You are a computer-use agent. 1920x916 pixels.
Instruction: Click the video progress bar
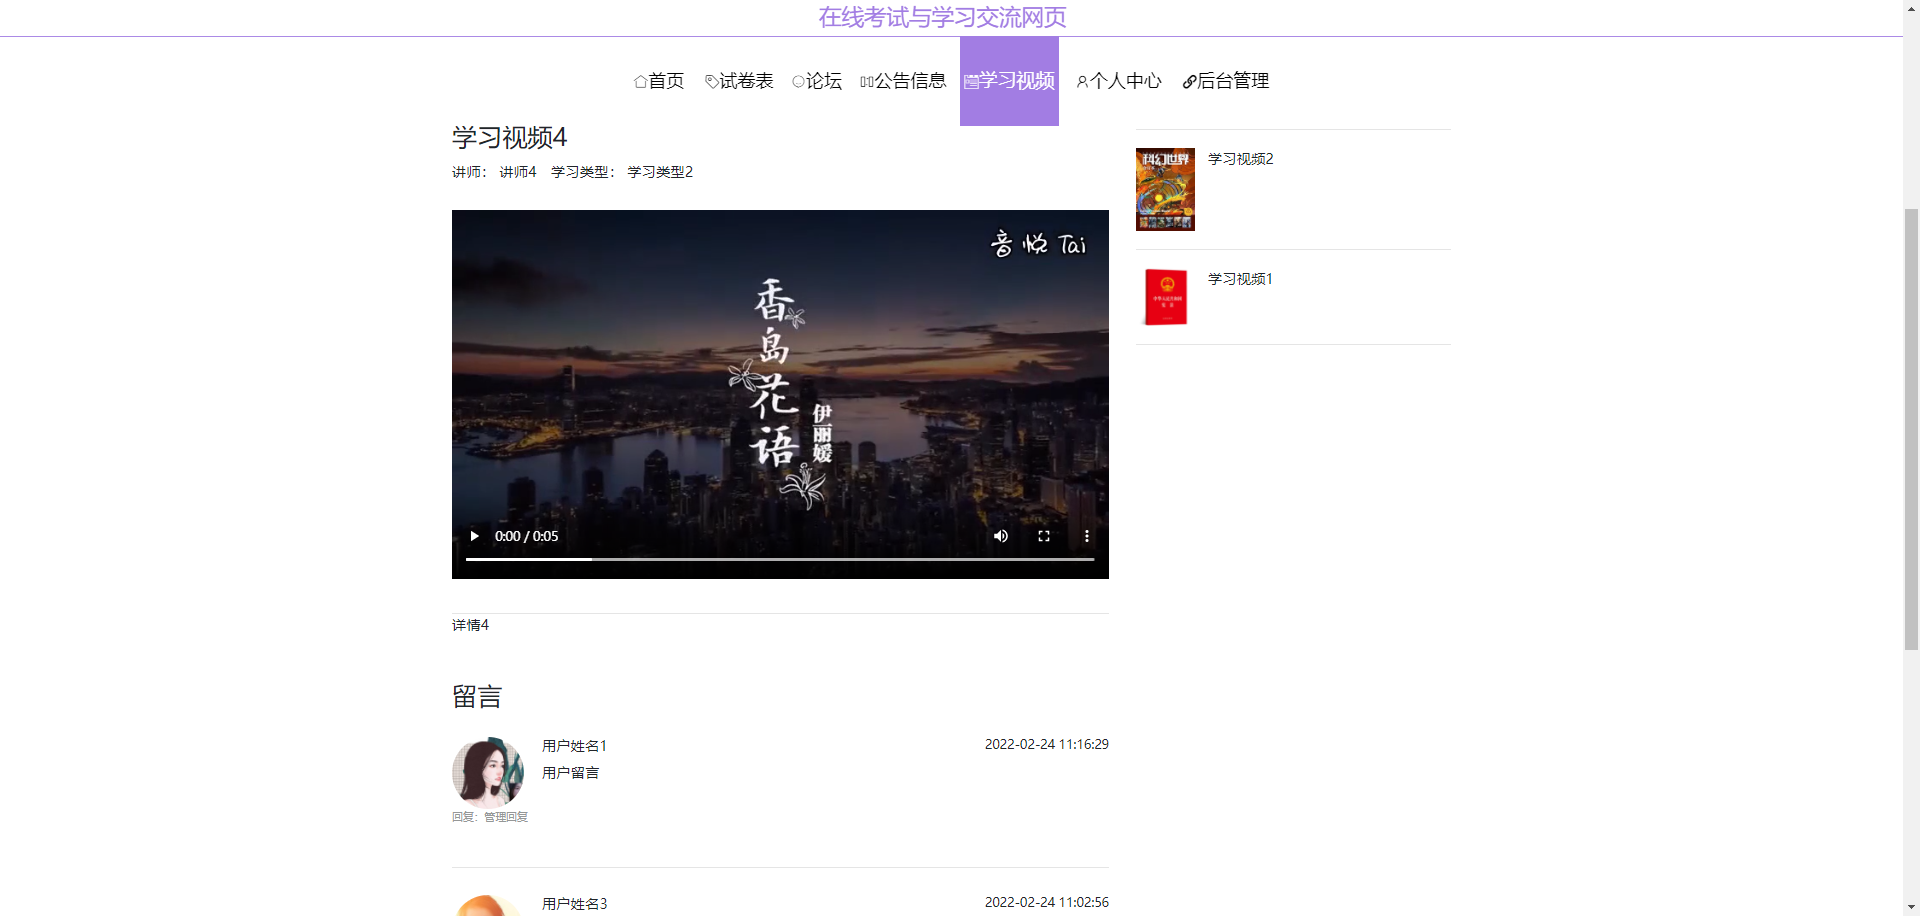[780, 559]
